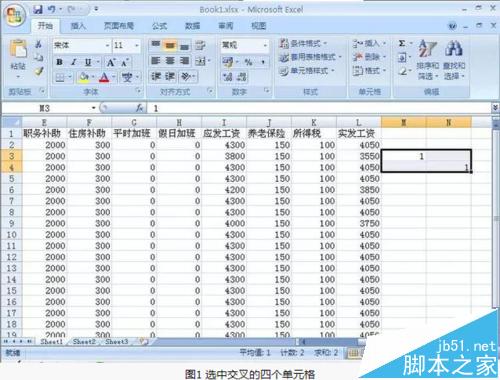The height and width of the screenshot is (380, 500).
Task: Decrease indent
Action: pos(156,77)
